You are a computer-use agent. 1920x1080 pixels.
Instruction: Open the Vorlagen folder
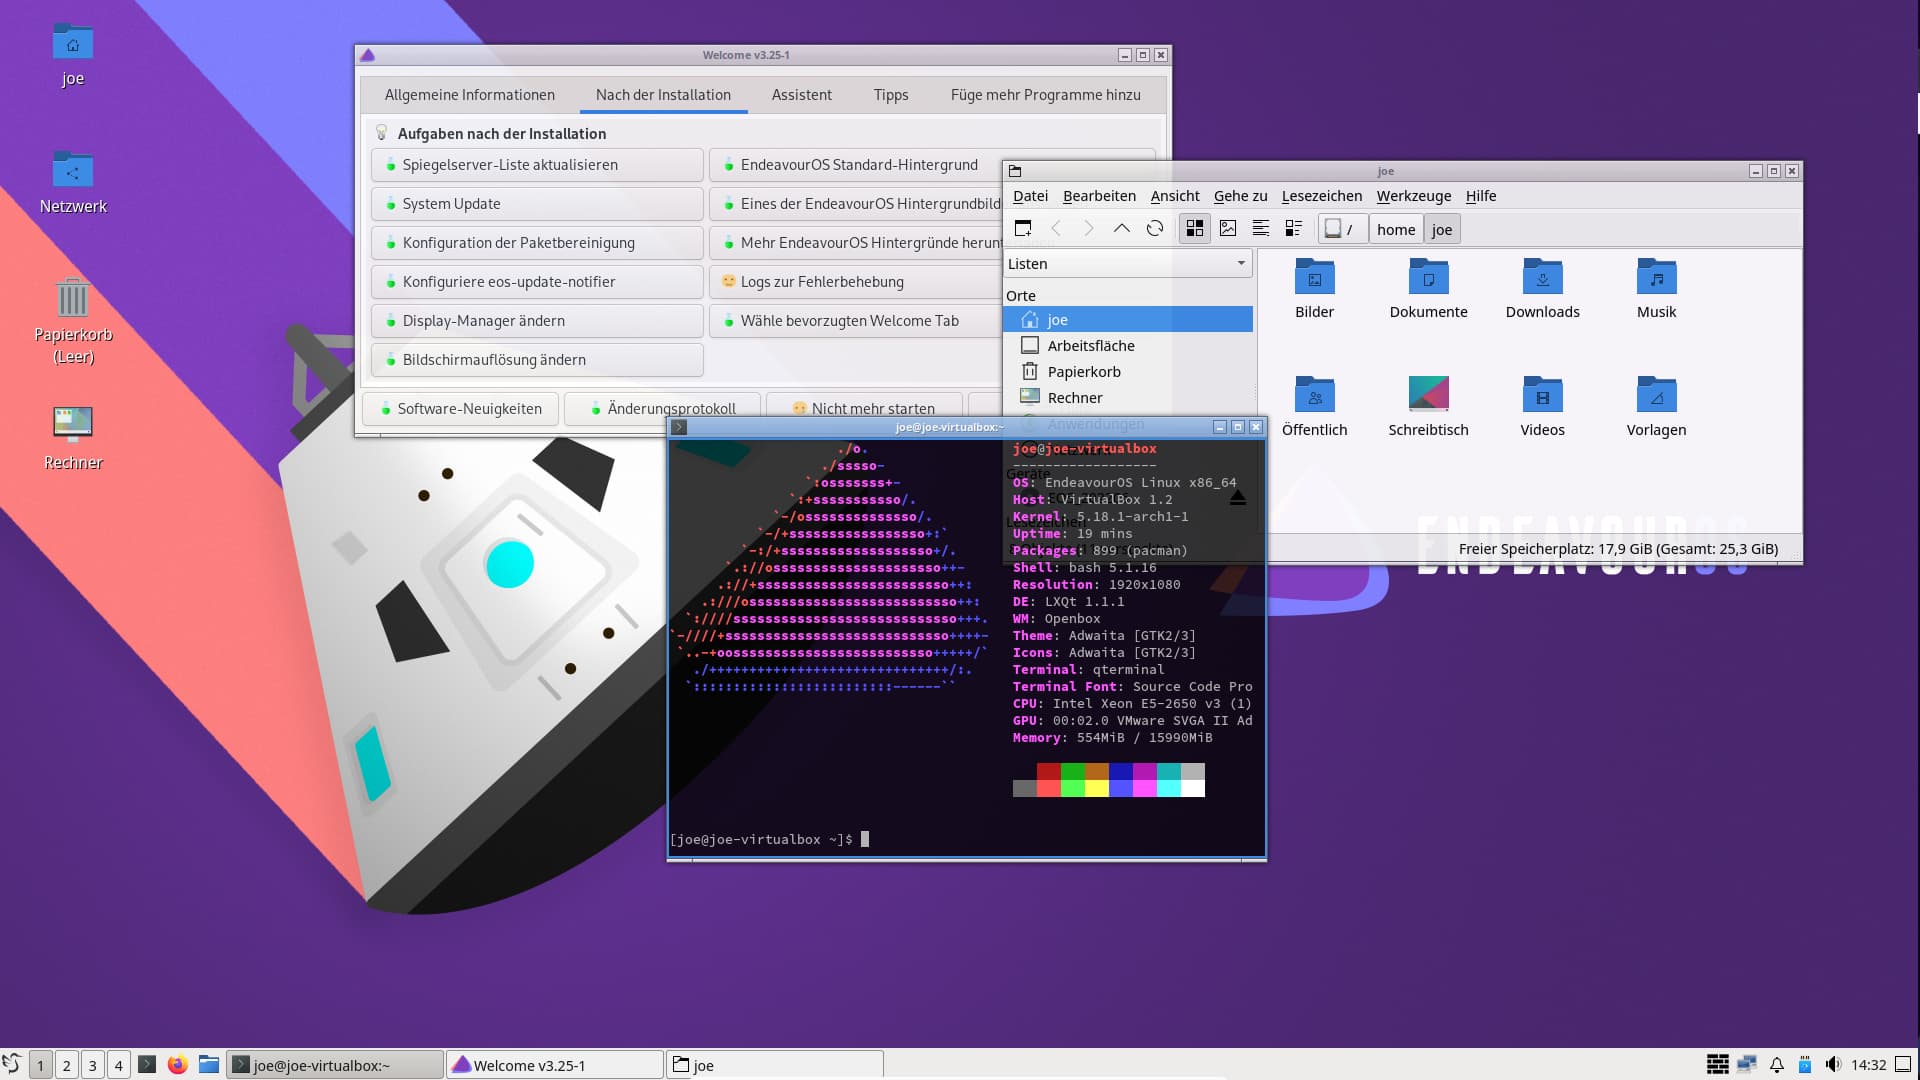tap(1656, 407)
